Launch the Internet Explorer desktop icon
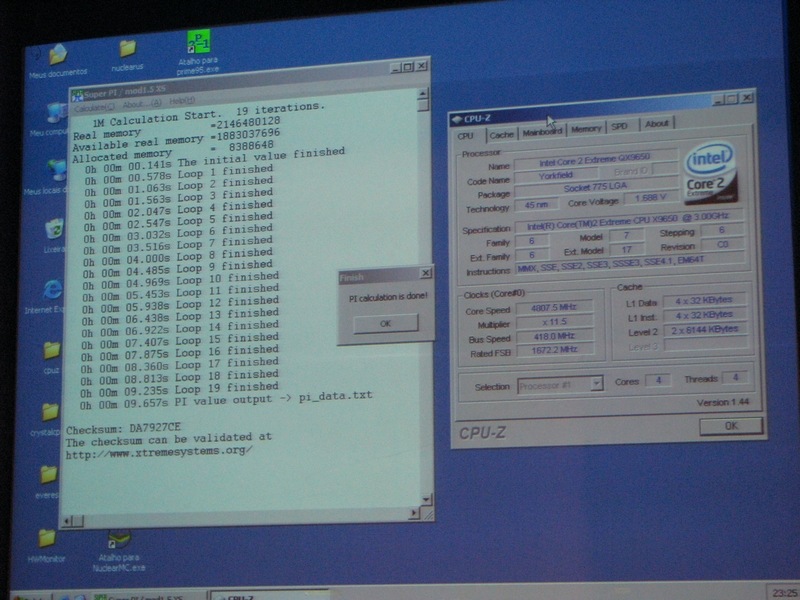 (52, 290)
